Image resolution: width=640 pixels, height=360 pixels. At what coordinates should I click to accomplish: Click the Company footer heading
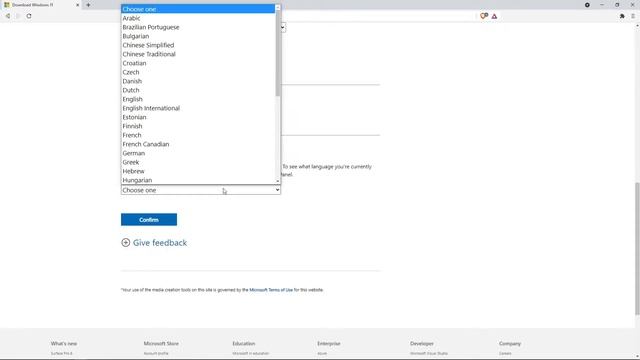pyautogui.click(x=510, y=344)
